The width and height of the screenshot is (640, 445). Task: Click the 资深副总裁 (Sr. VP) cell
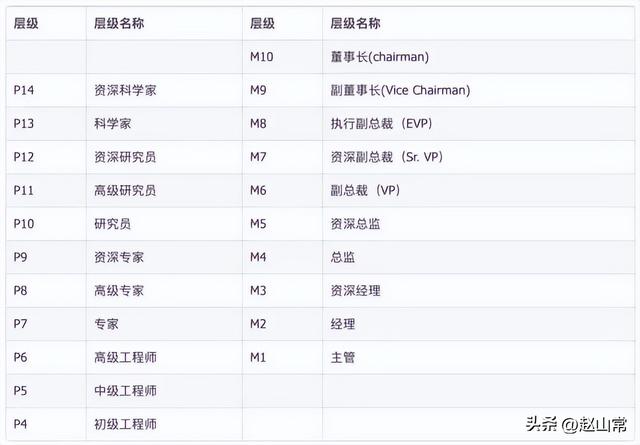pyautogui.click(x=478, y=157)
